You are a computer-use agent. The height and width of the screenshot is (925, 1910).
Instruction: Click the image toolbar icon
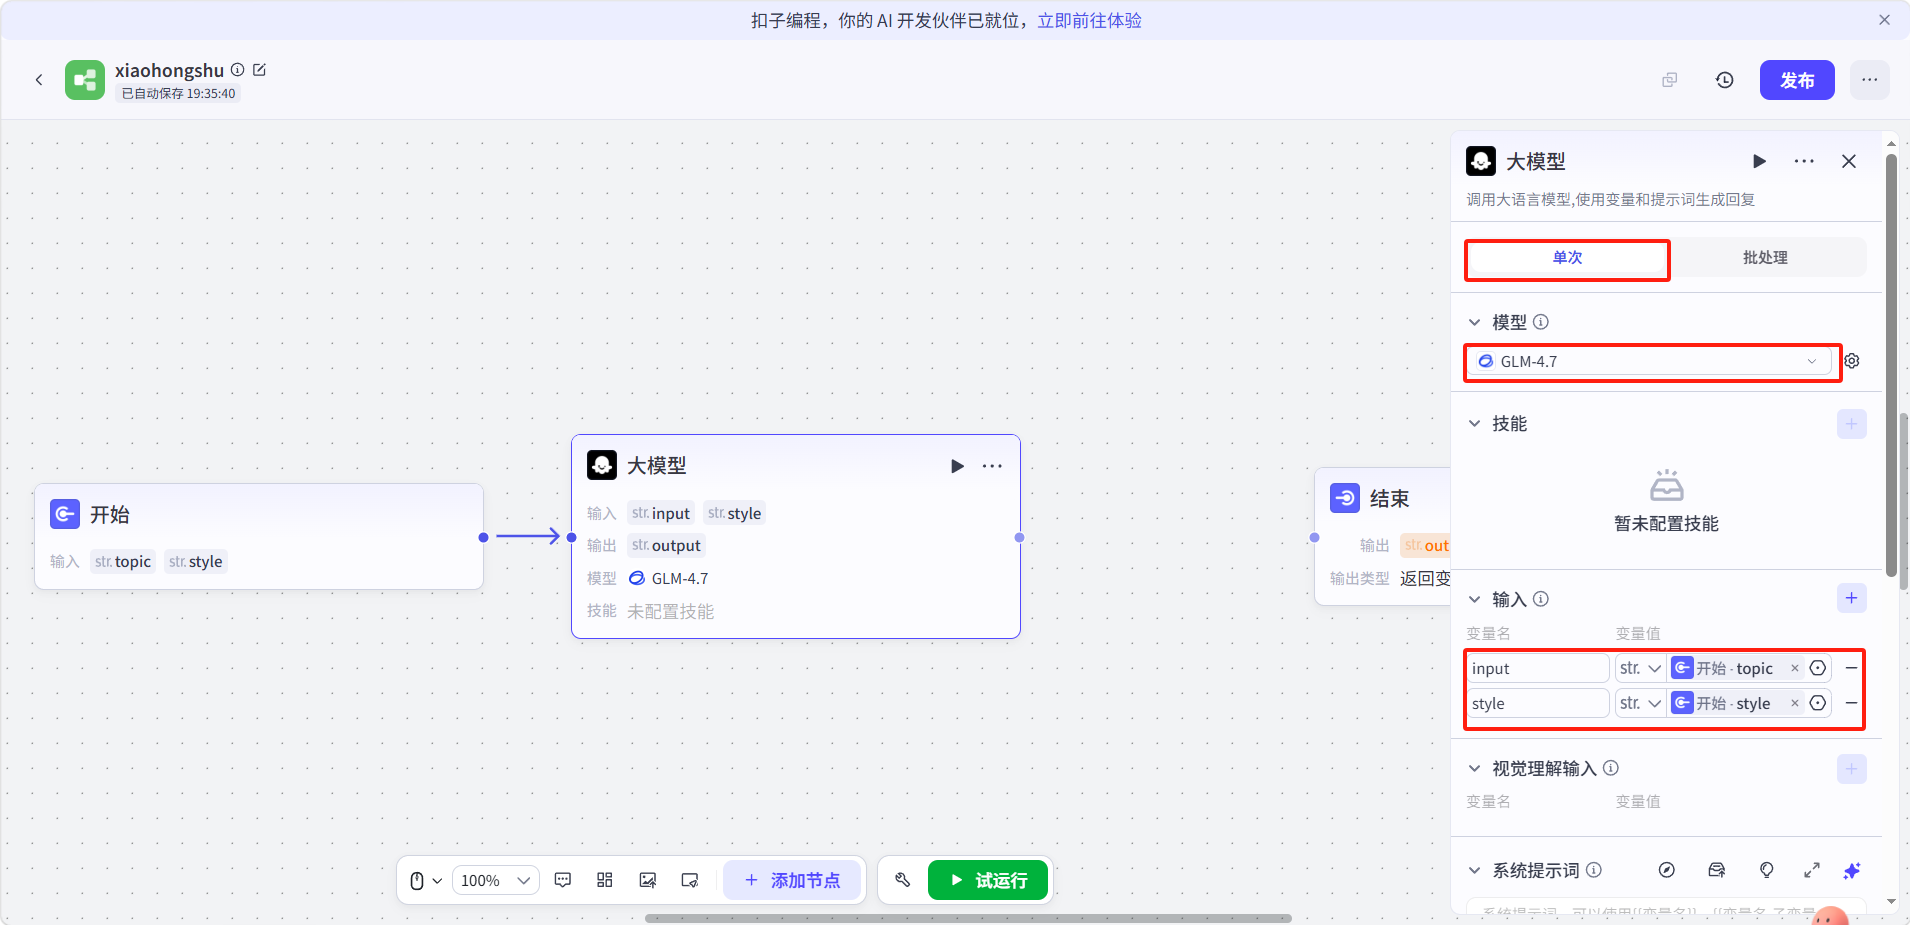point(648,880)
